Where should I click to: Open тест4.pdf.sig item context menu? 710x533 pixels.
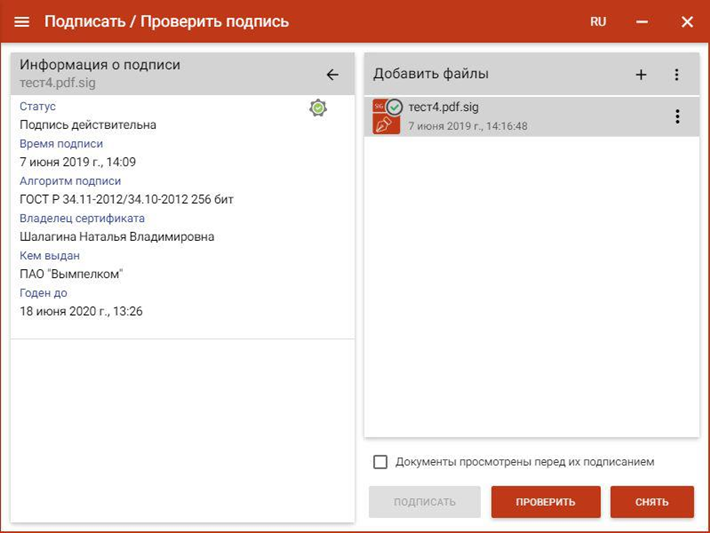pos(677,116)
